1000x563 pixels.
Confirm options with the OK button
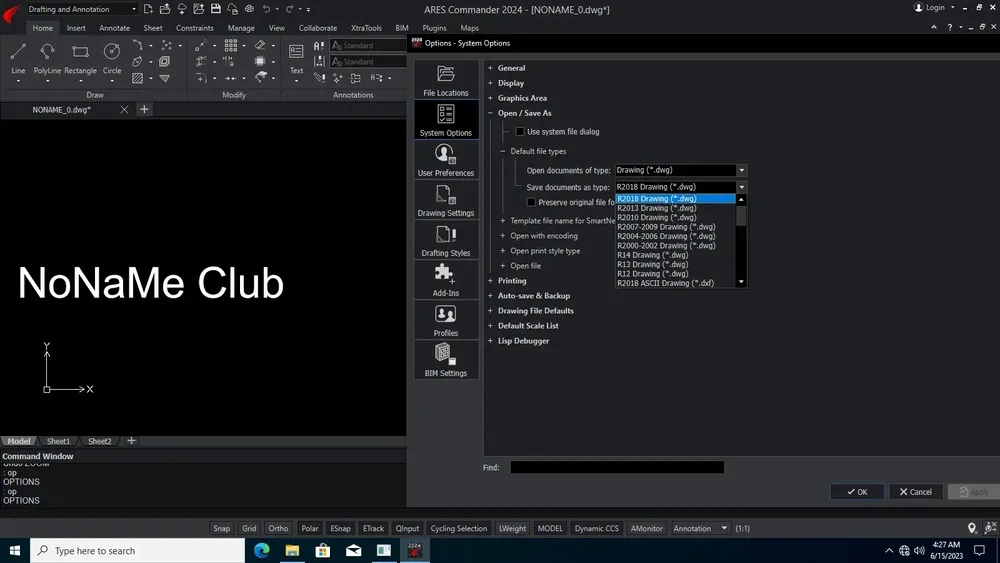pyautogui.click(x=857, y=492)
